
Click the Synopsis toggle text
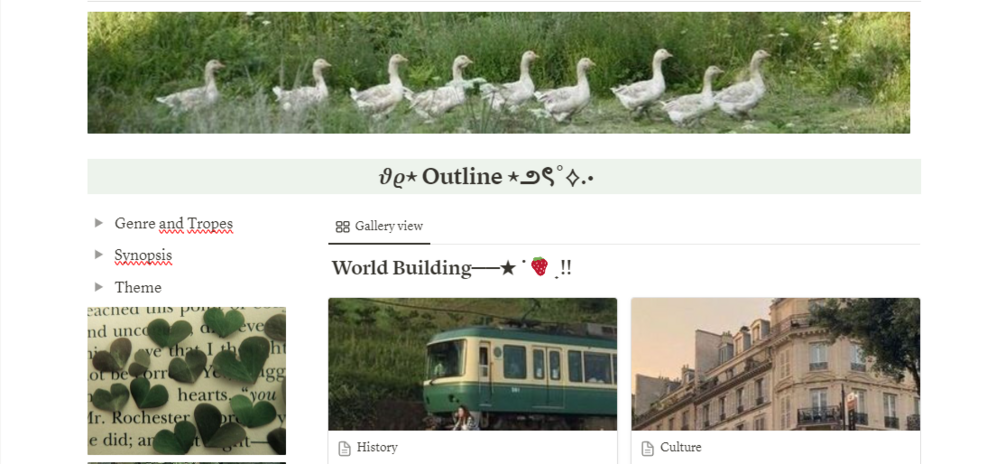(143, 255)
